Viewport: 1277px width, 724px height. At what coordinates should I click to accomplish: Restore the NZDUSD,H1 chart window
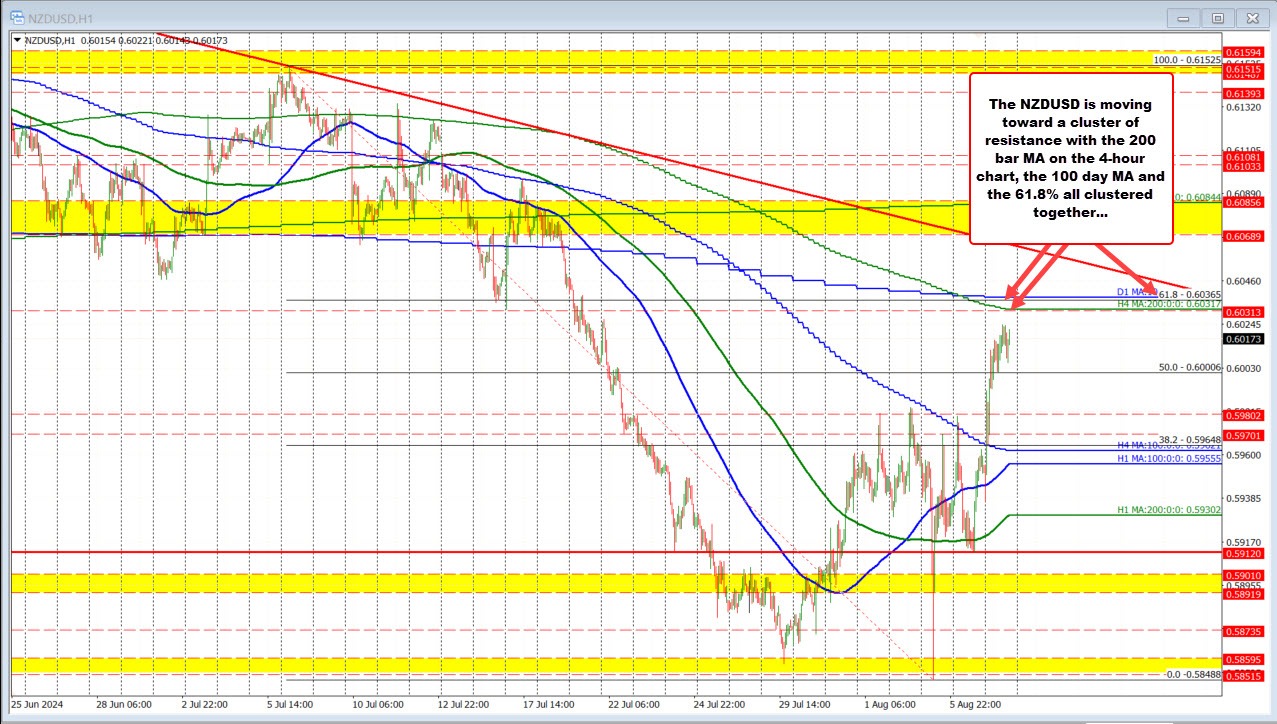click(x=1218, y=17)
